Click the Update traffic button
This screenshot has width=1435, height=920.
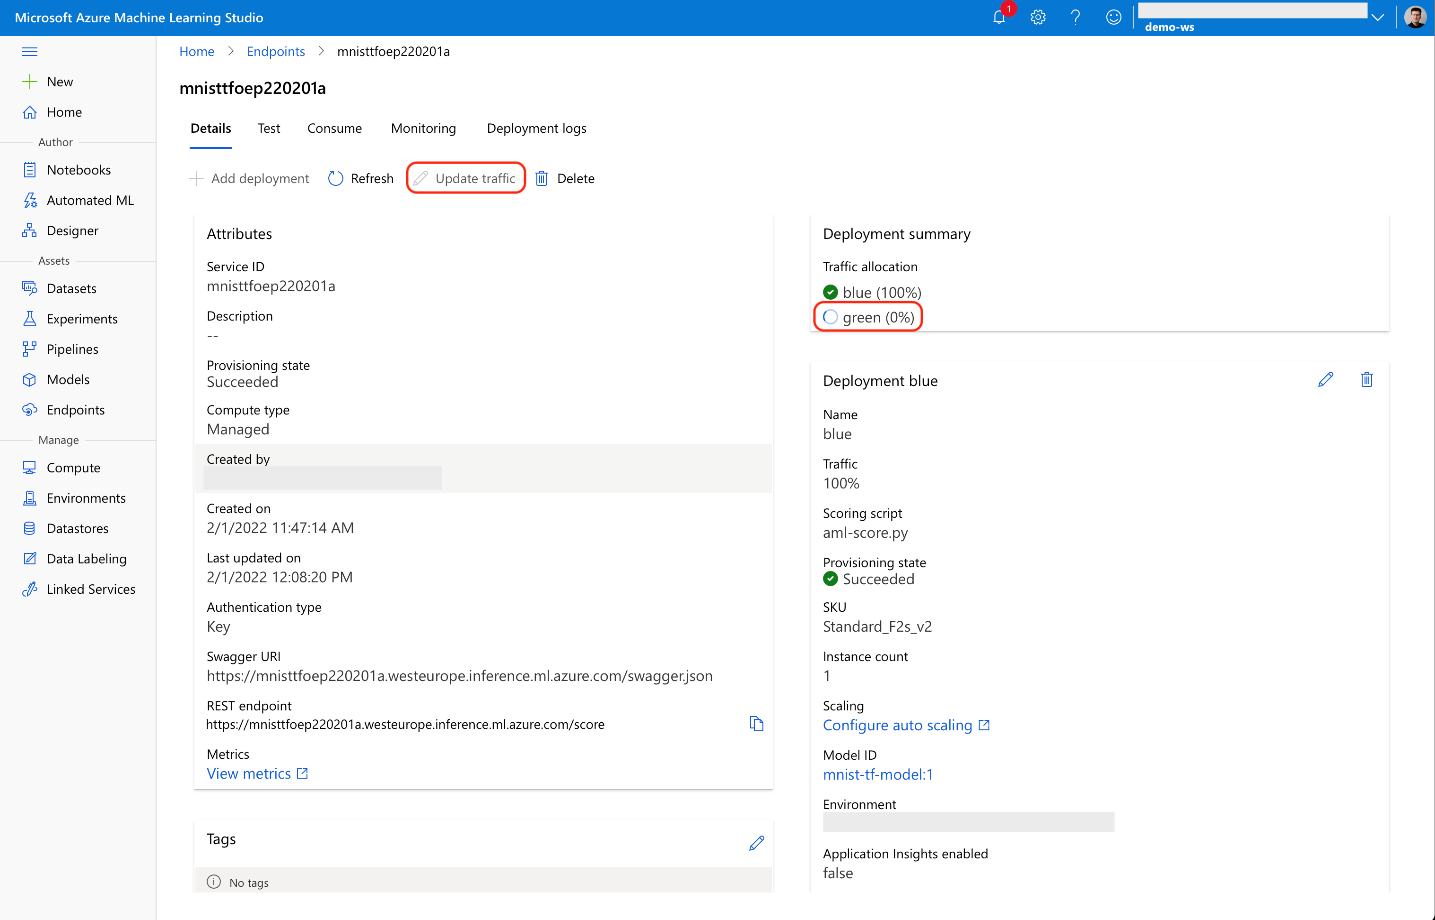(x=466, y=178)
